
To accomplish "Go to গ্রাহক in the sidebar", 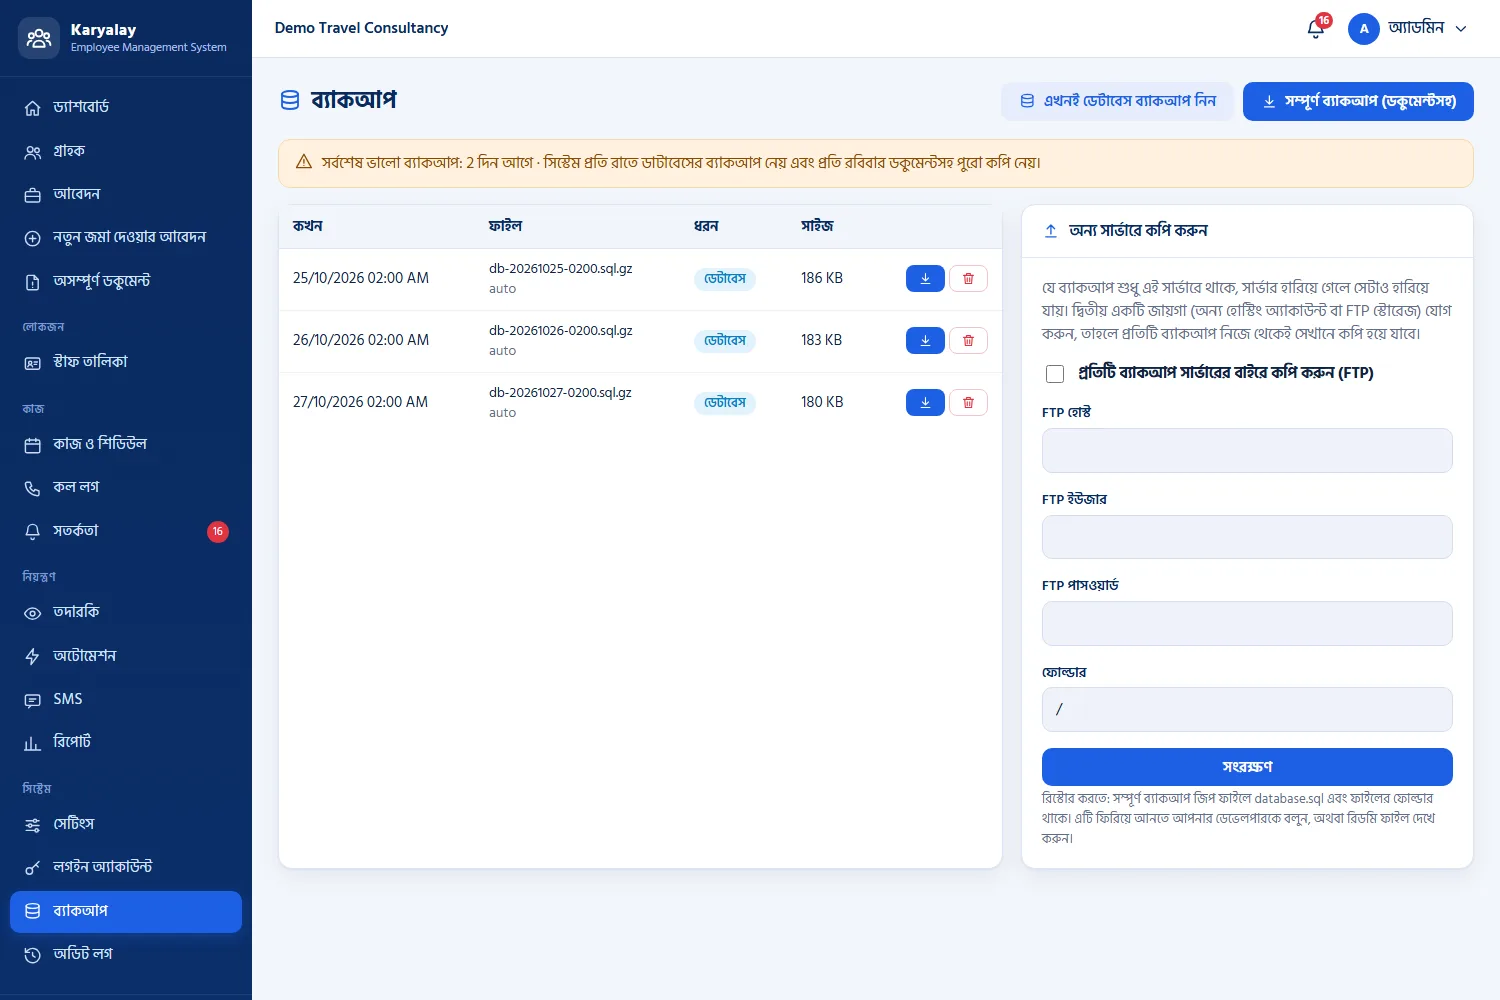I will point(126,151).
